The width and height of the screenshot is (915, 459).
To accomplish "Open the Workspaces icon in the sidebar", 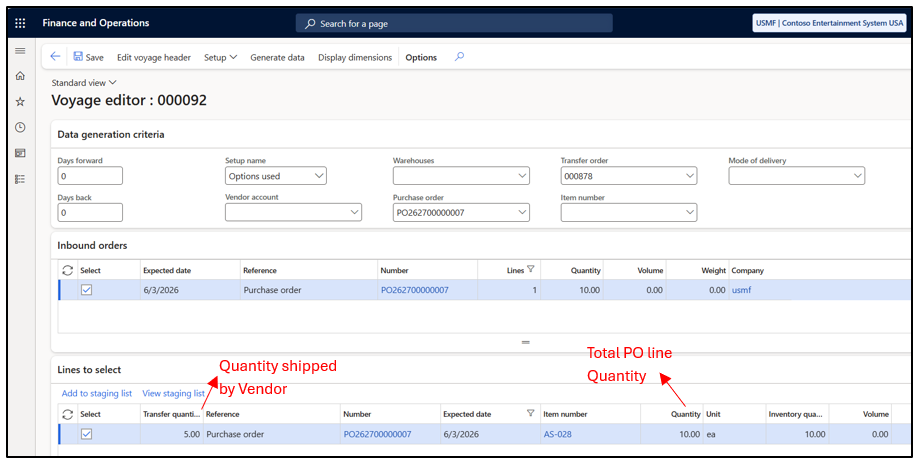I will coord(20,153).
